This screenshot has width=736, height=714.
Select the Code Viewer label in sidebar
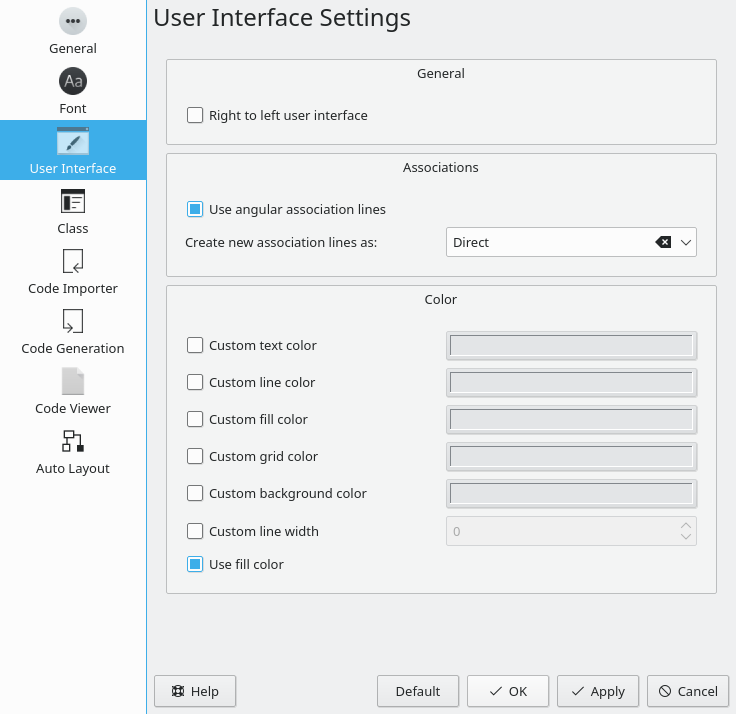click(x=73, y=408)
